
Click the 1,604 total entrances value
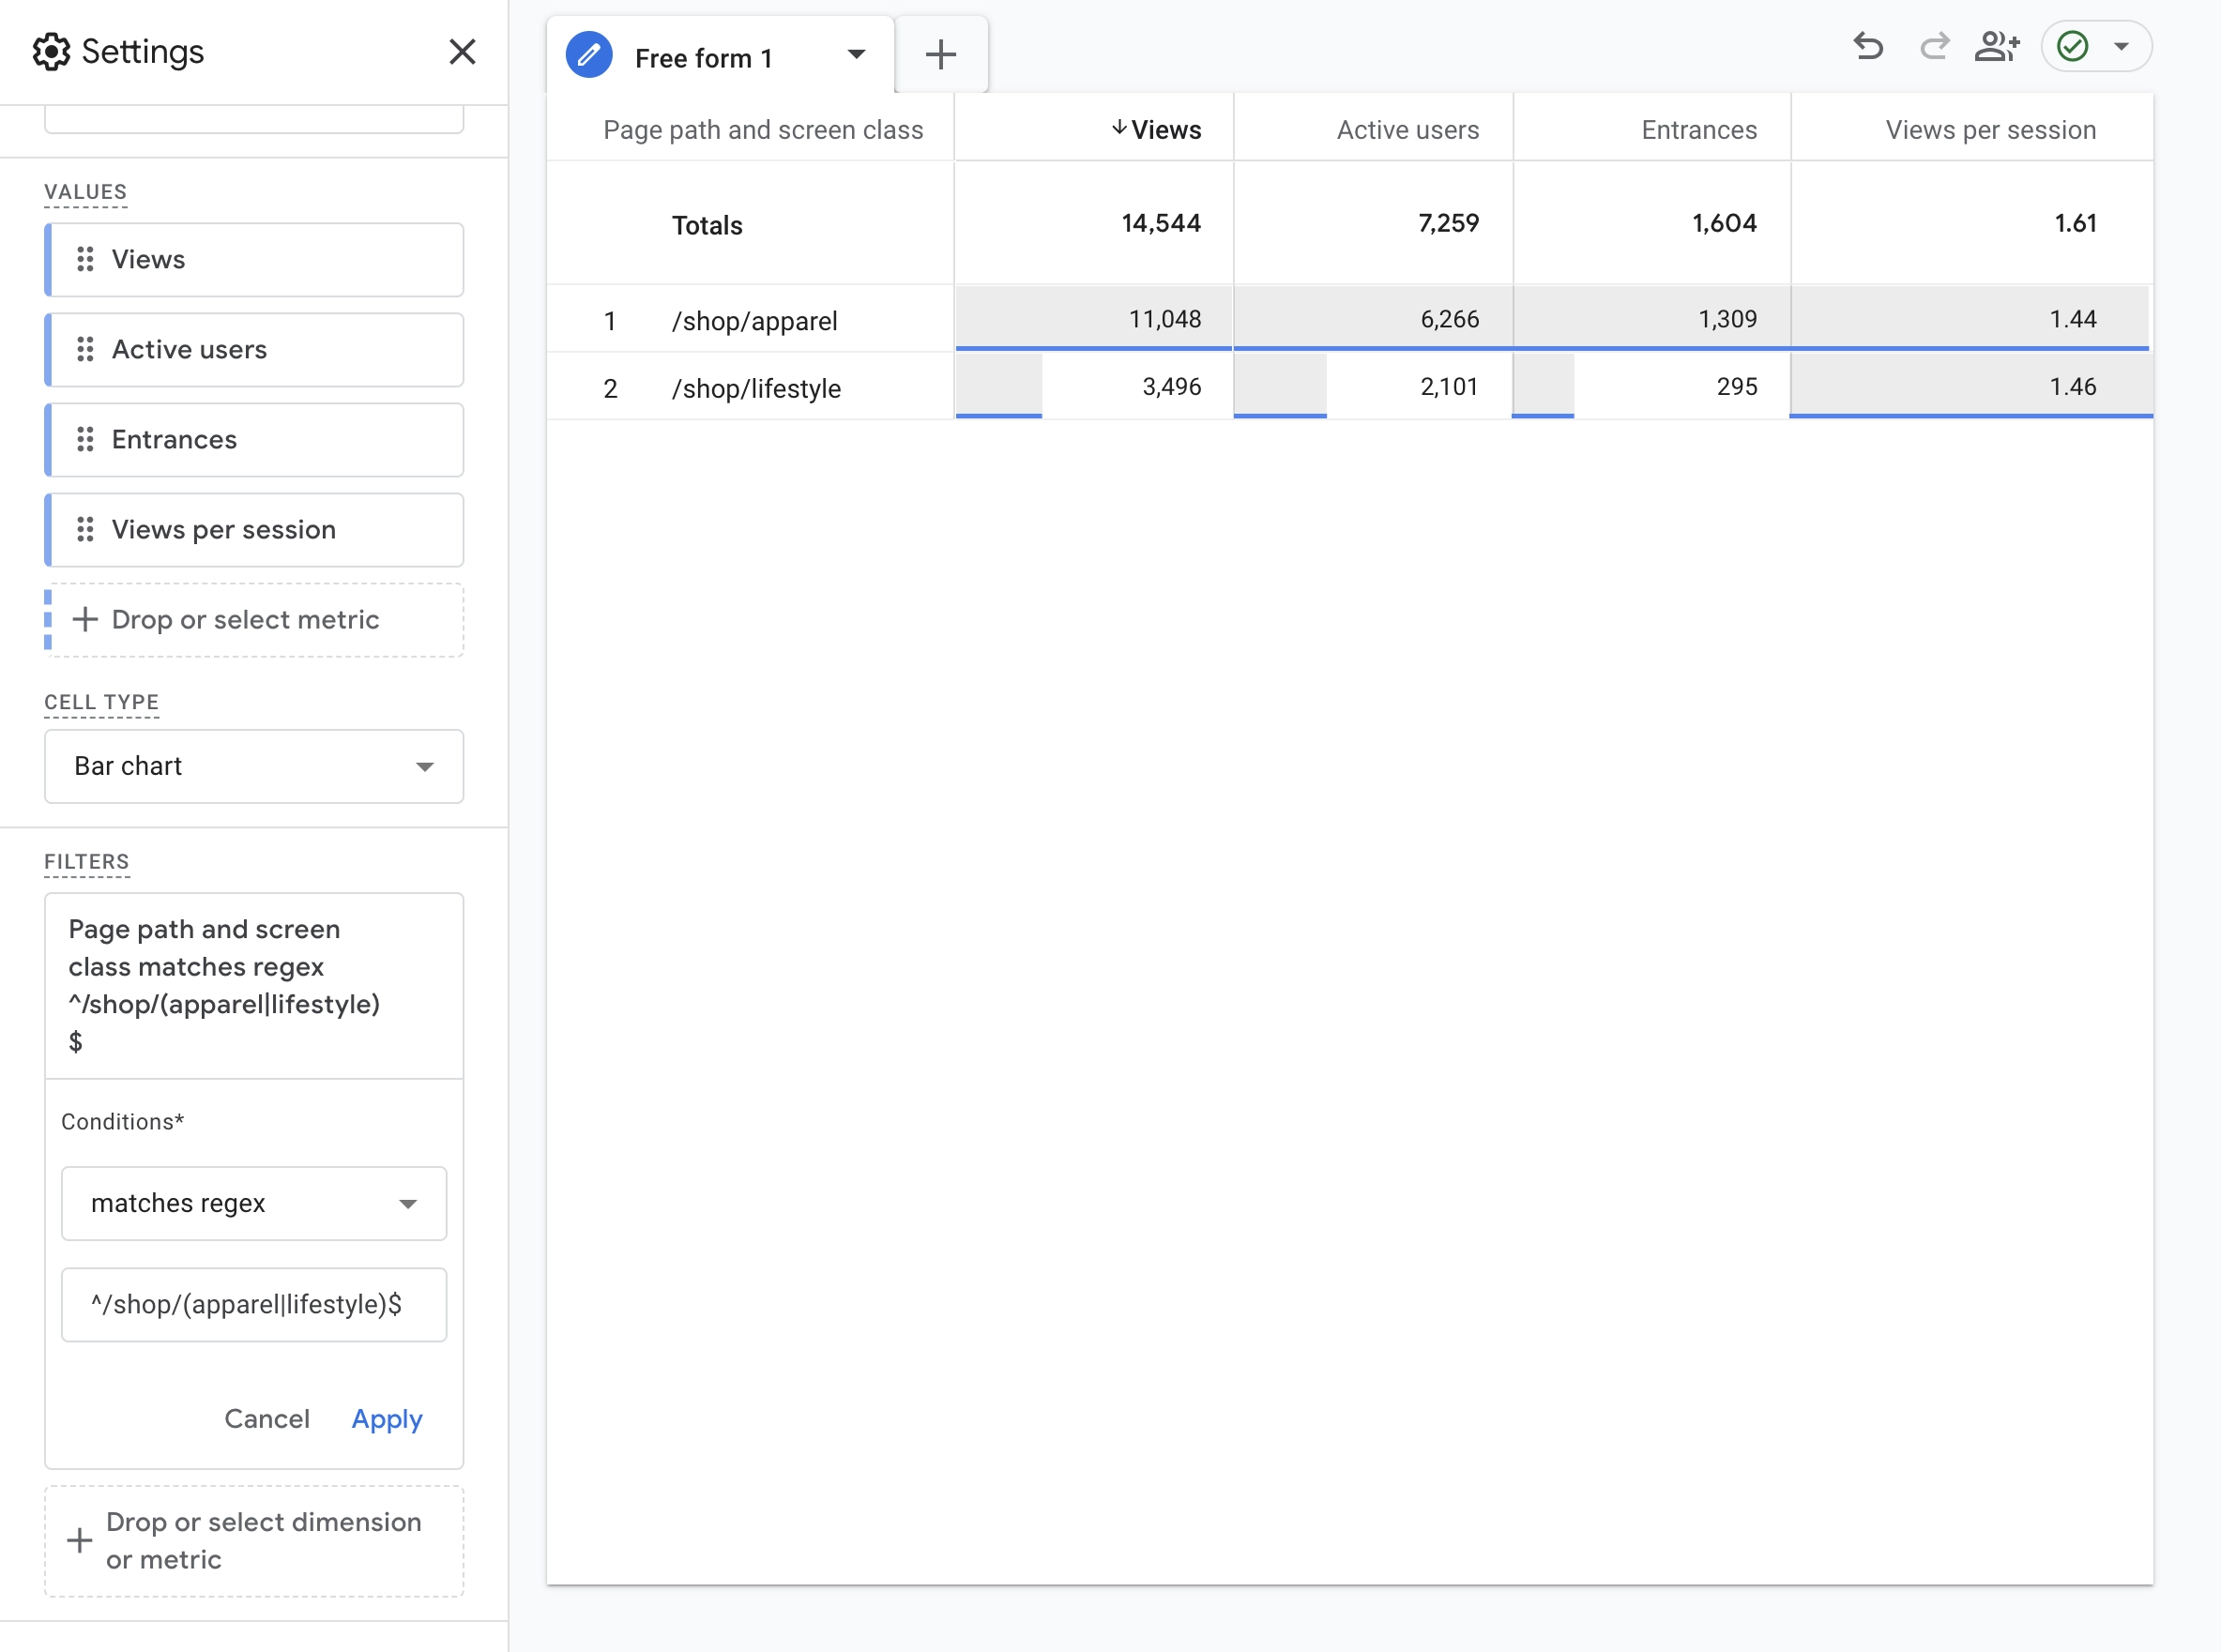tap(1724, 223)
